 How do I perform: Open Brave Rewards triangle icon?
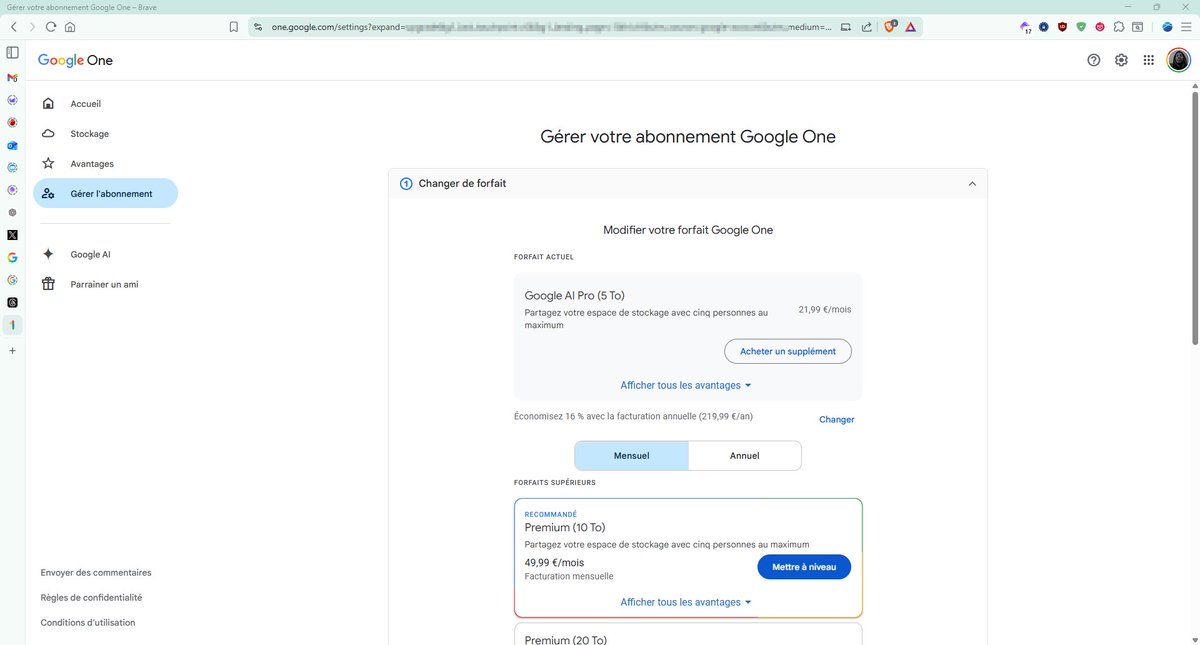click(911, 27)
